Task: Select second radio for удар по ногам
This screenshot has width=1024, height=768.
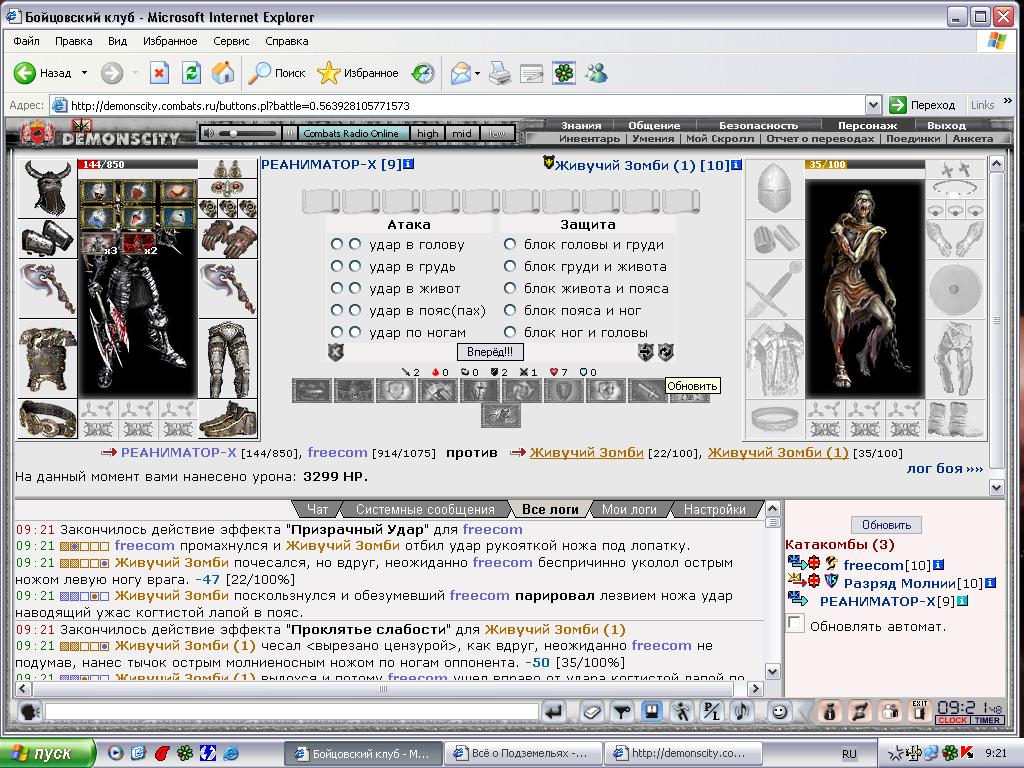Action: click(x=355, y=332)
